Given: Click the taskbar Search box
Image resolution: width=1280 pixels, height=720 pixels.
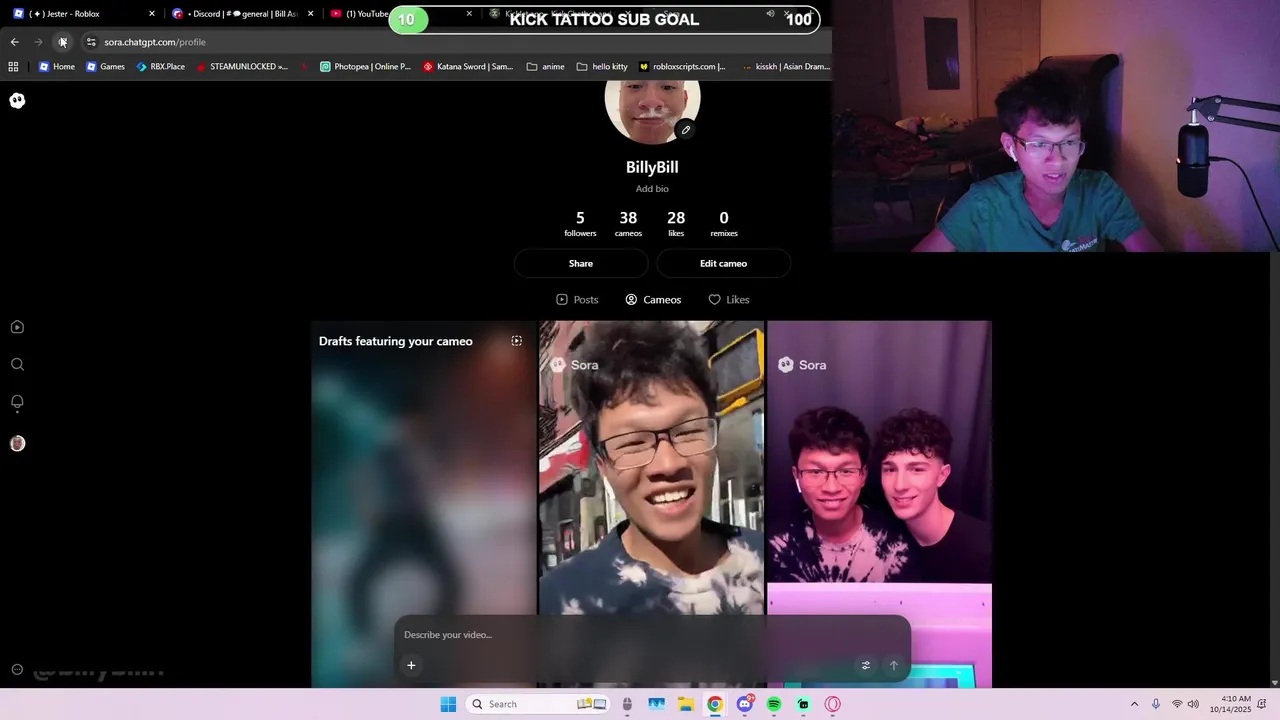Looking at the screenshot, I should (x=537, y=704).
